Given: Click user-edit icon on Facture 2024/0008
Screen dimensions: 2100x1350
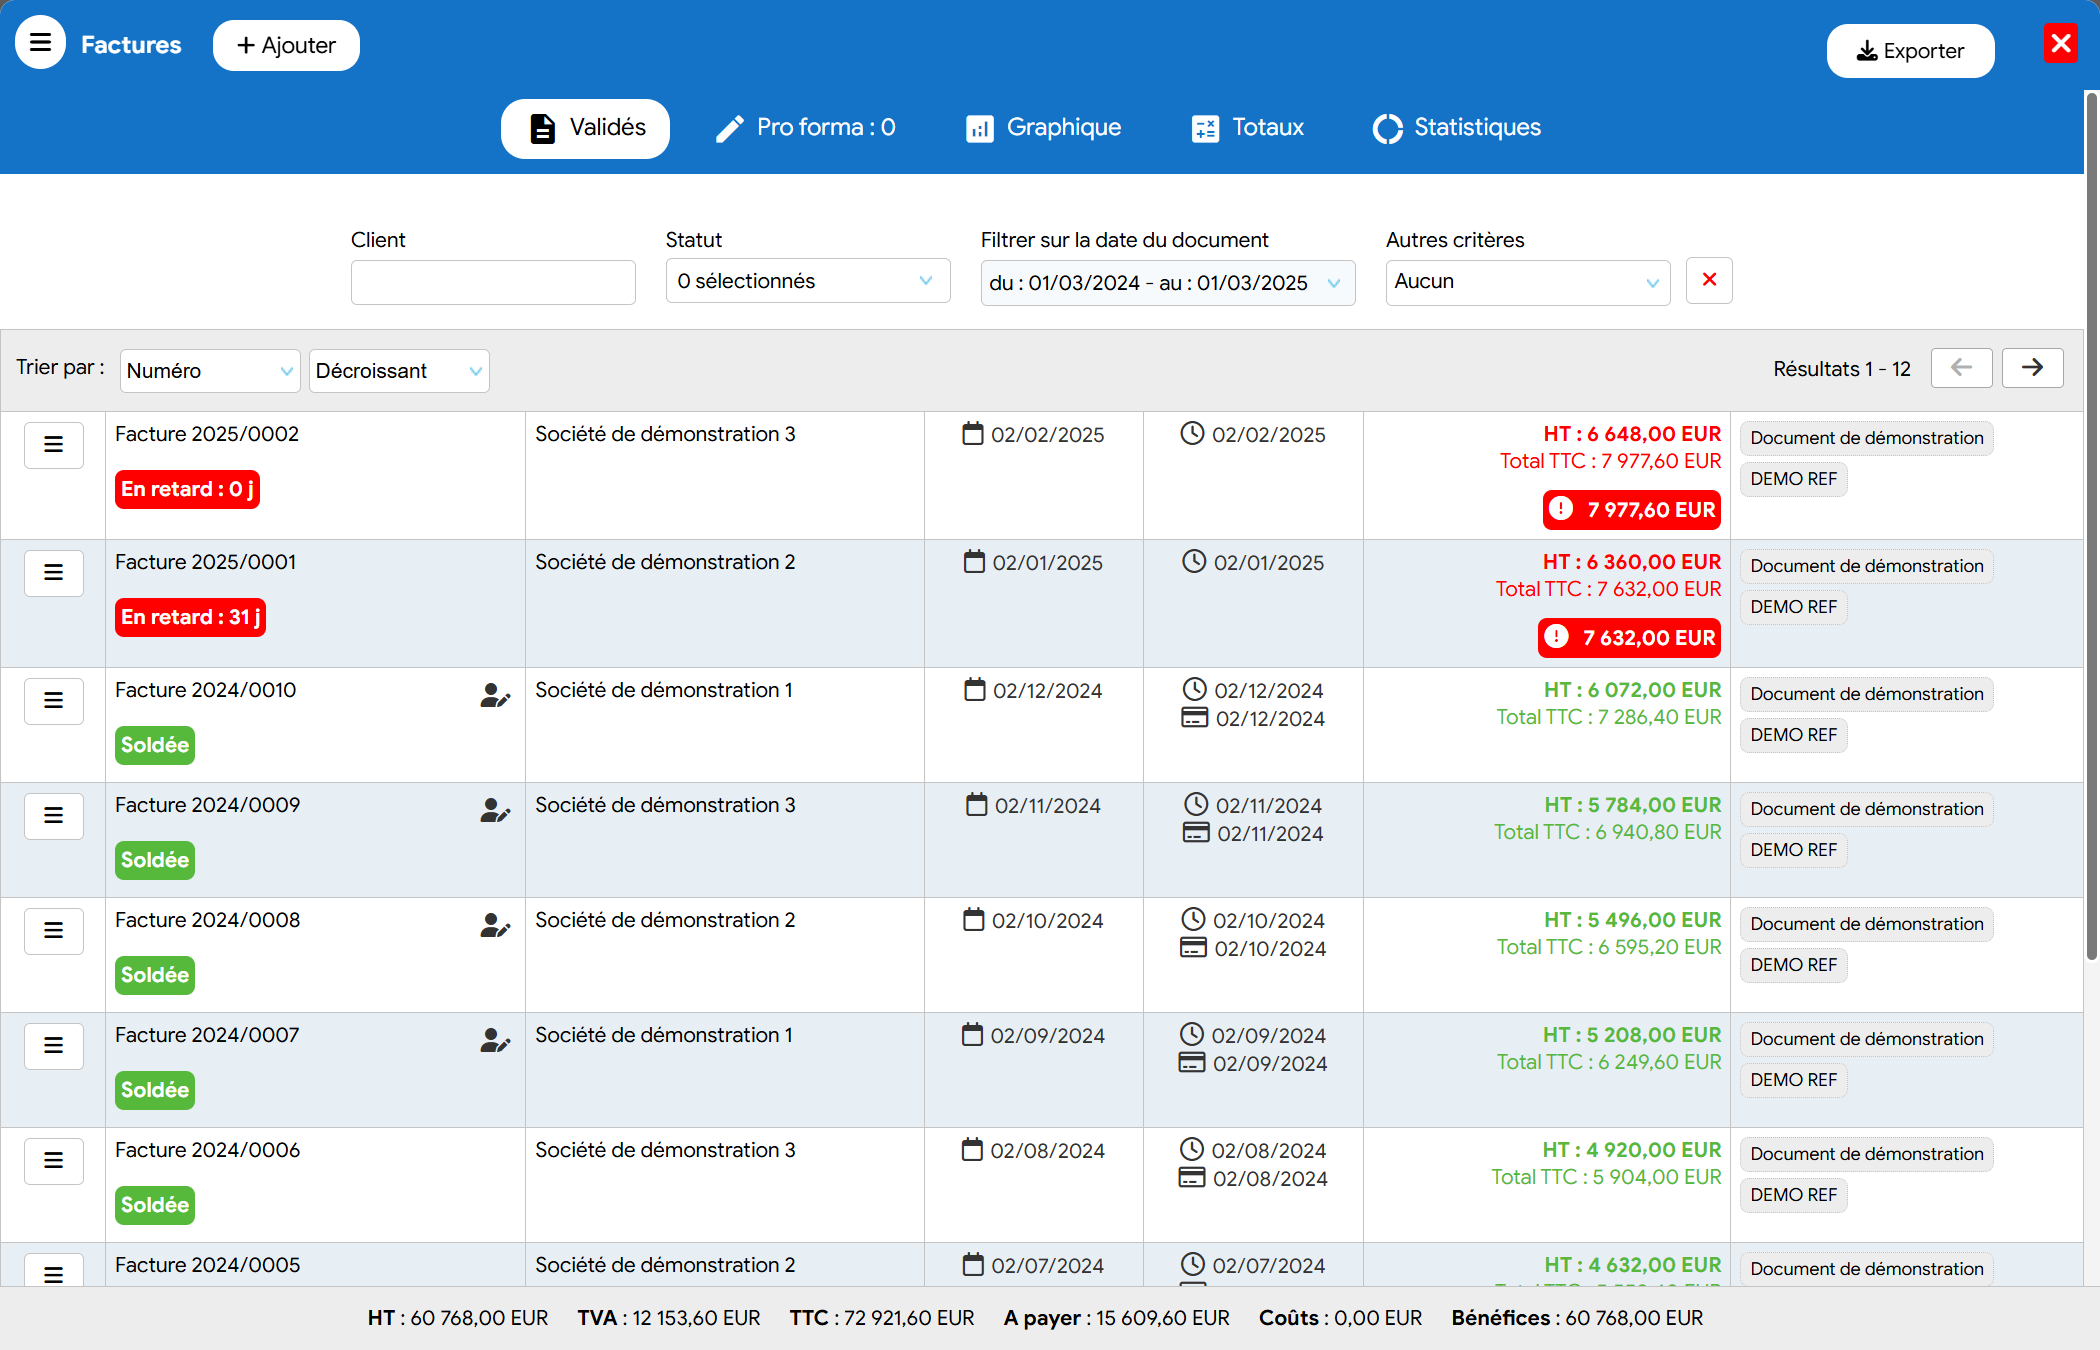Looking at the screenshot, I should (x=495, y=925).
